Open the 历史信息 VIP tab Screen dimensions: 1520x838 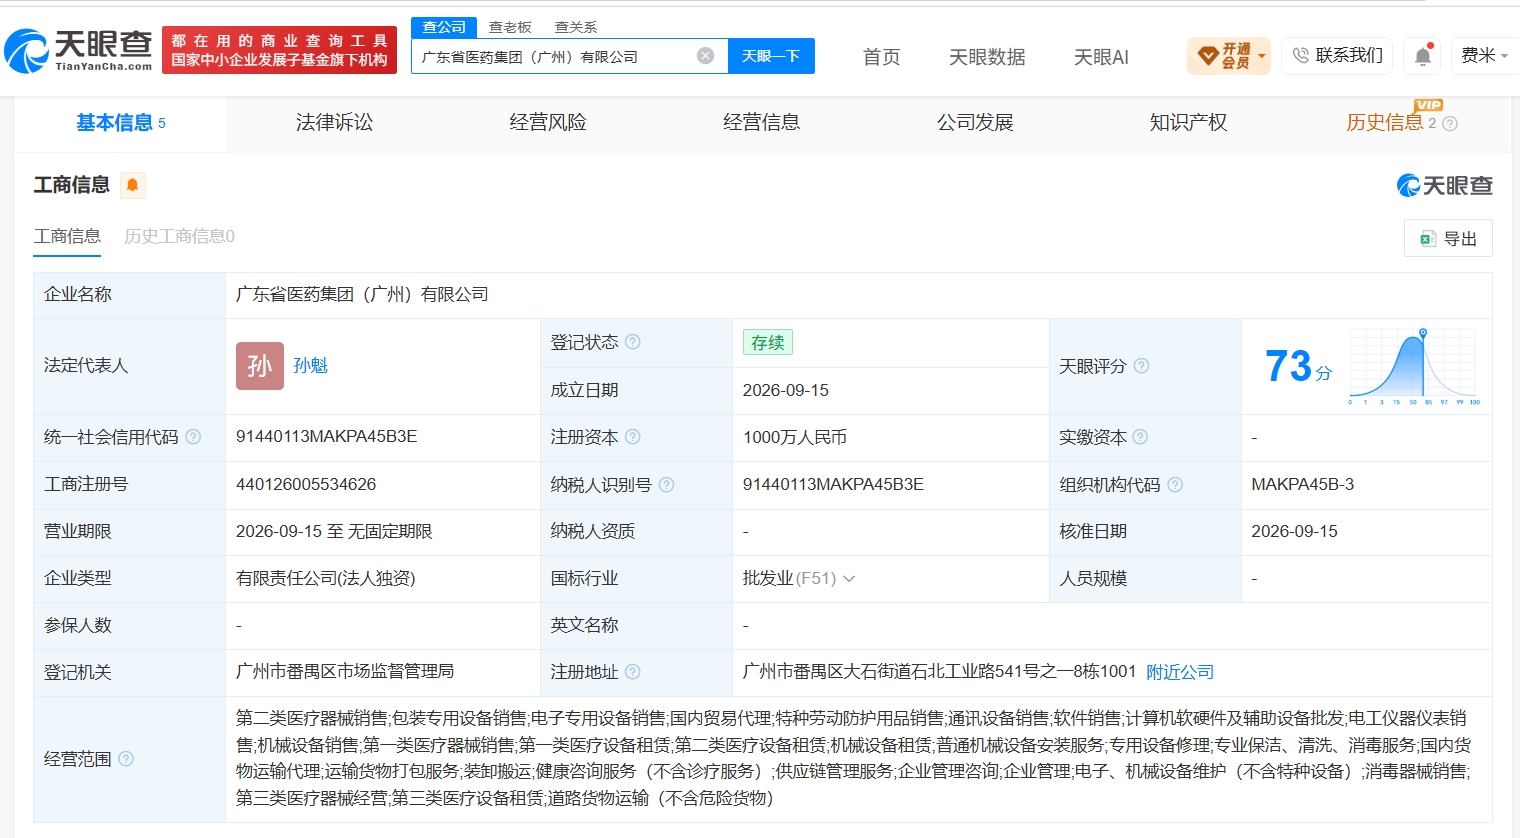click(1385, 123)
